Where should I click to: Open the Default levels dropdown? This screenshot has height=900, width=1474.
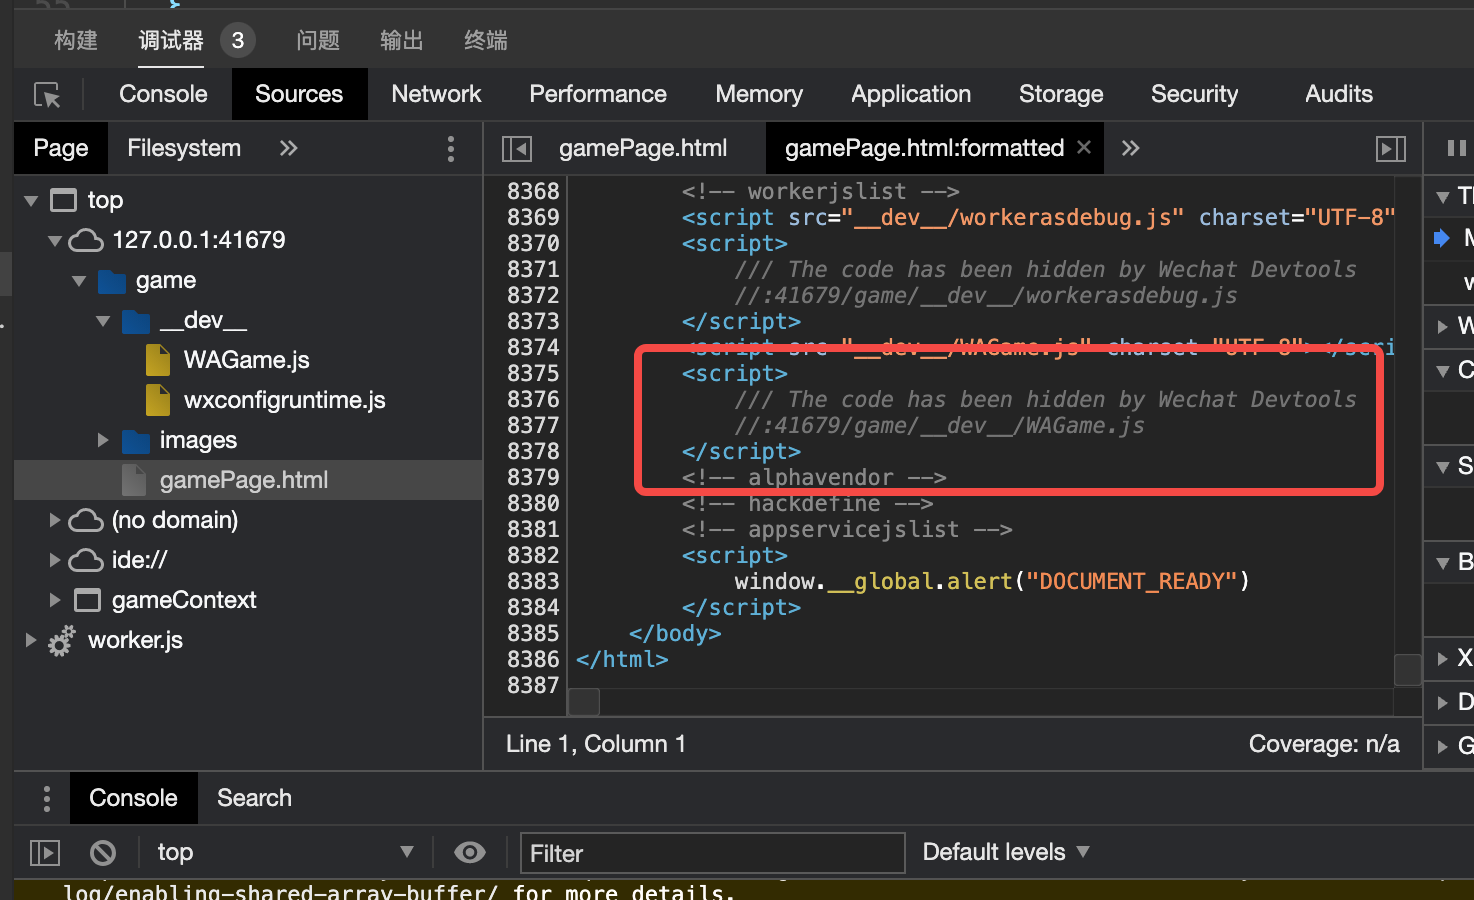(x=1006, y=852)
